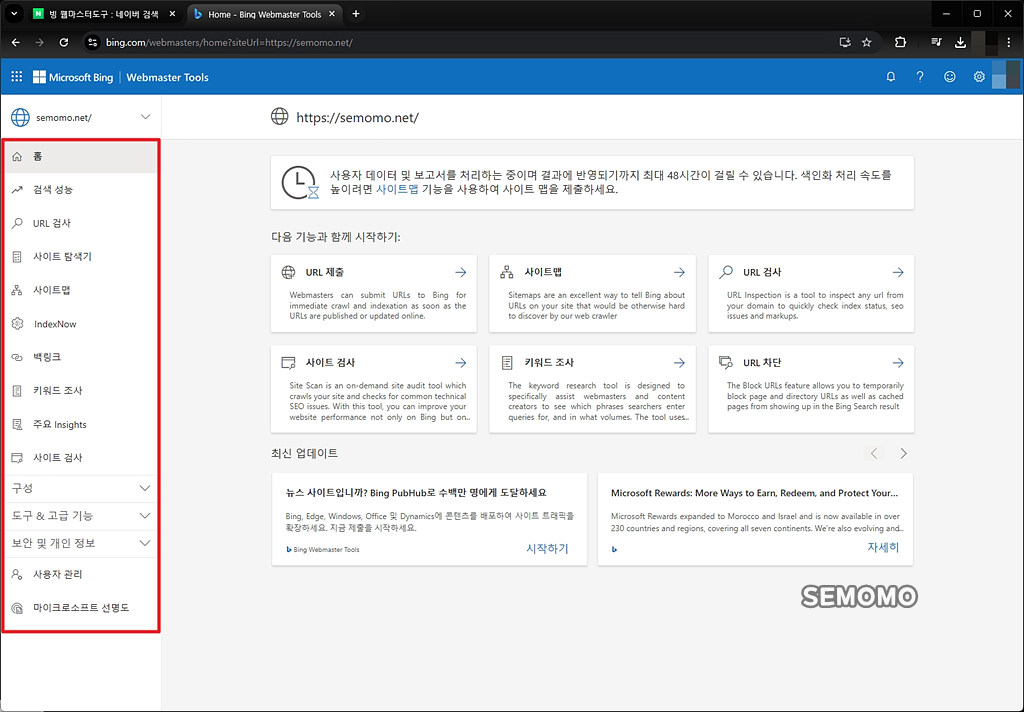Open the 사이트맵 card arrow
The image size is (1024, 712).
tap(680, 272)
